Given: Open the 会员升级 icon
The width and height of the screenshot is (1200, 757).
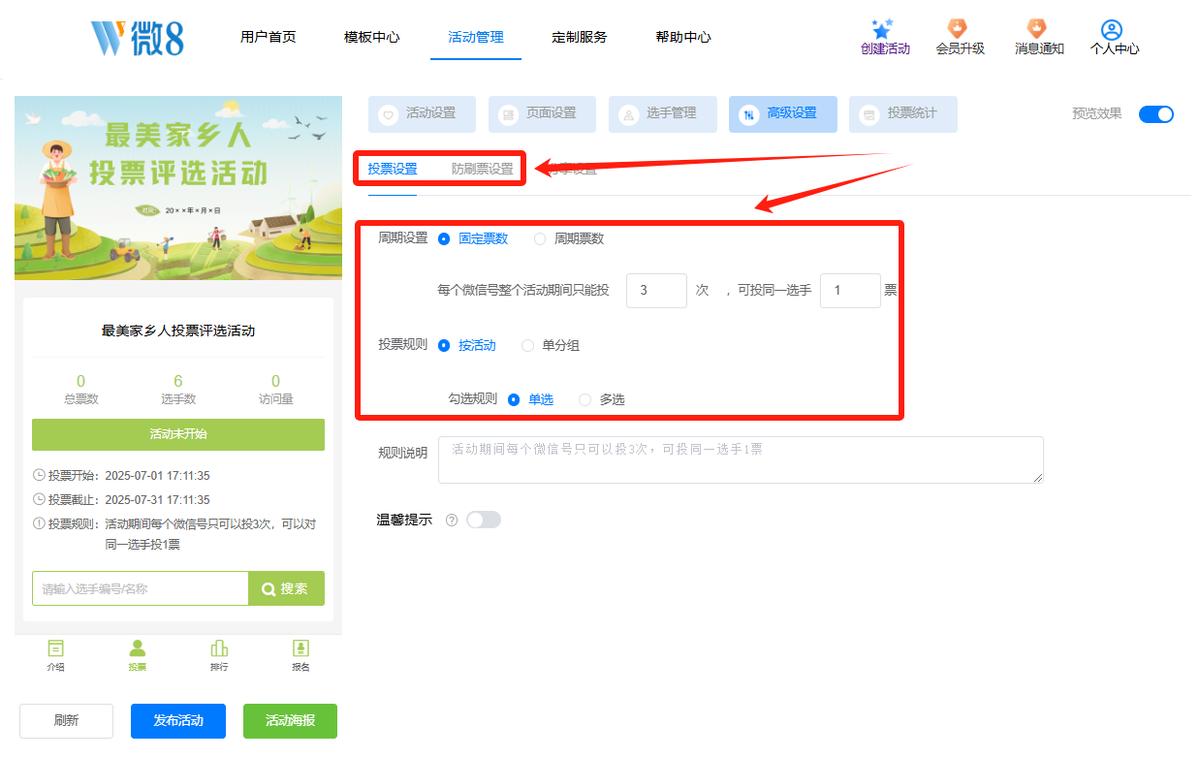Looking at the screenshot, I should point(958,29).
